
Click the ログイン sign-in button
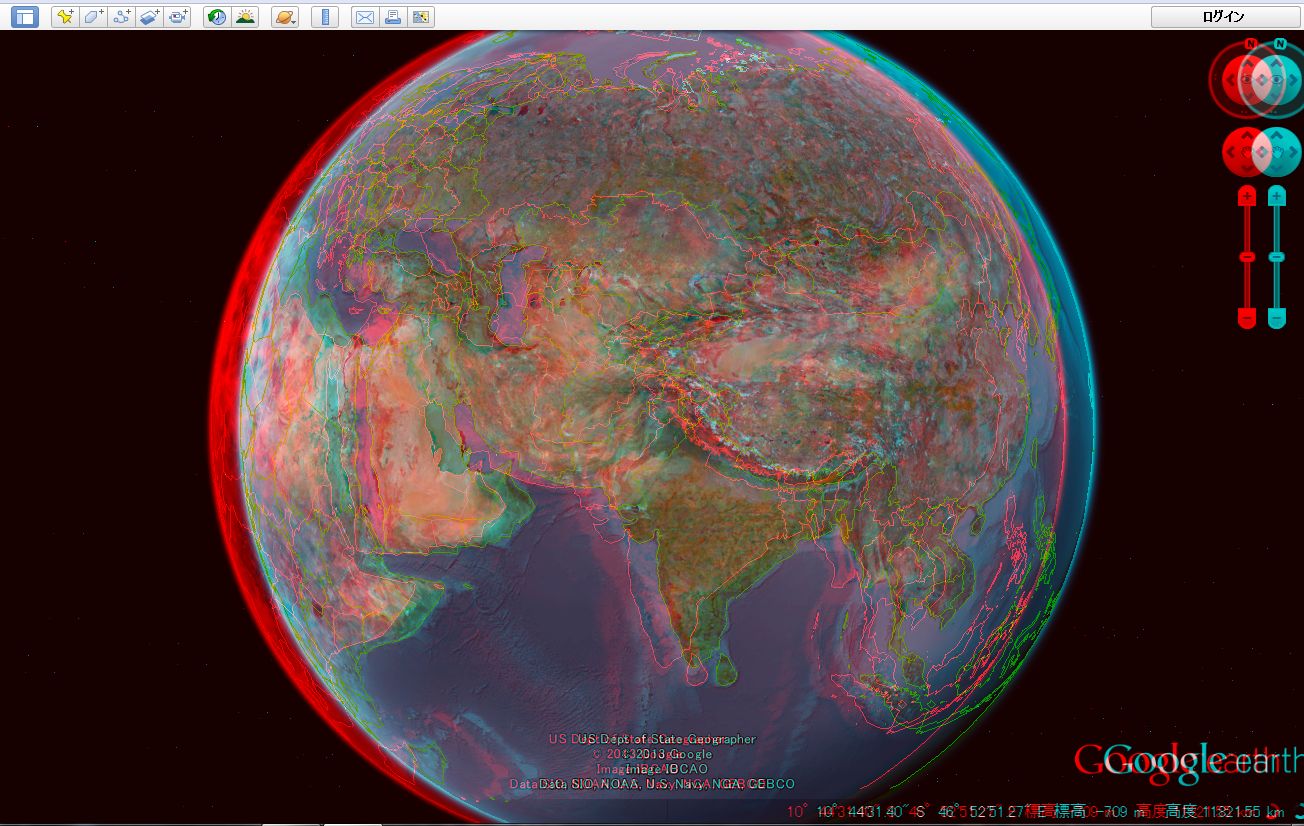1223,17
